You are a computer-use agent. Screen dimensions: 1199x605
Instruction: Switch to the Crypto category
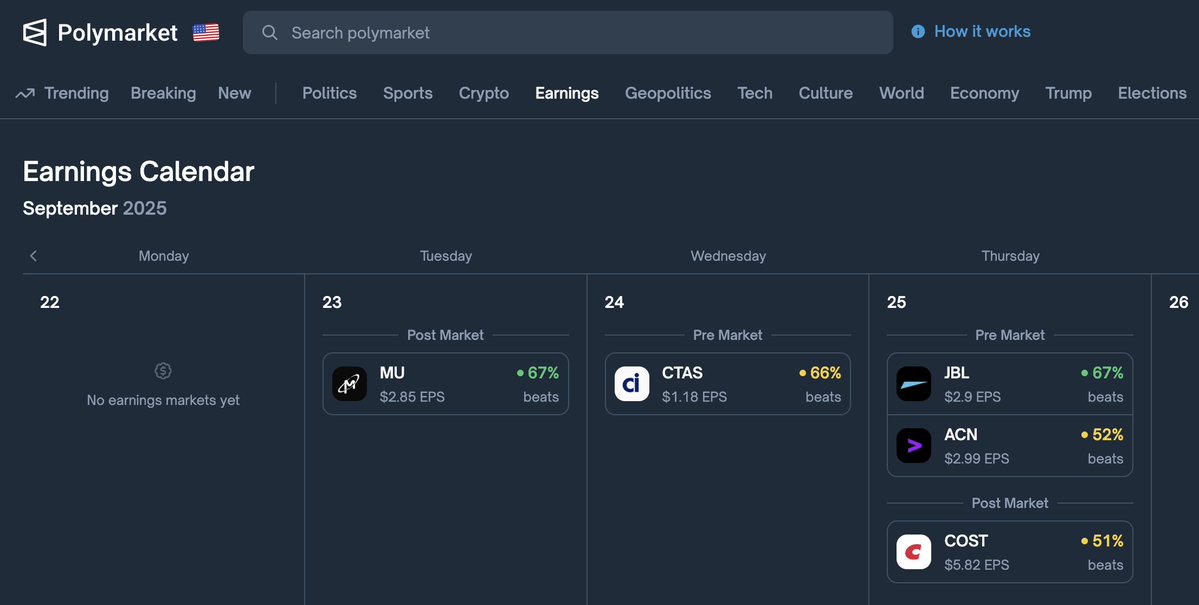point(483,93)
